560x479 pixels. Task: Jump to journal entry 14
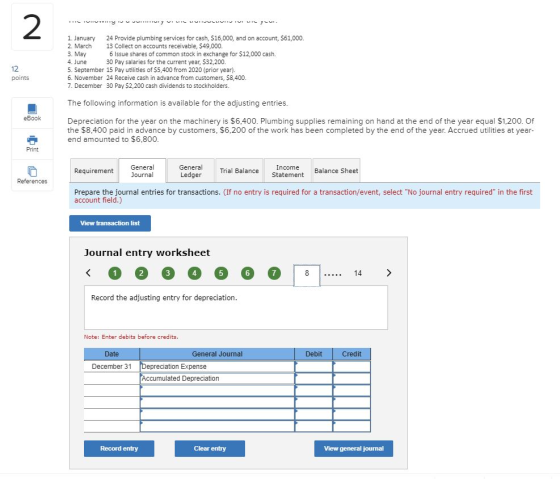(x=358, y=273)
